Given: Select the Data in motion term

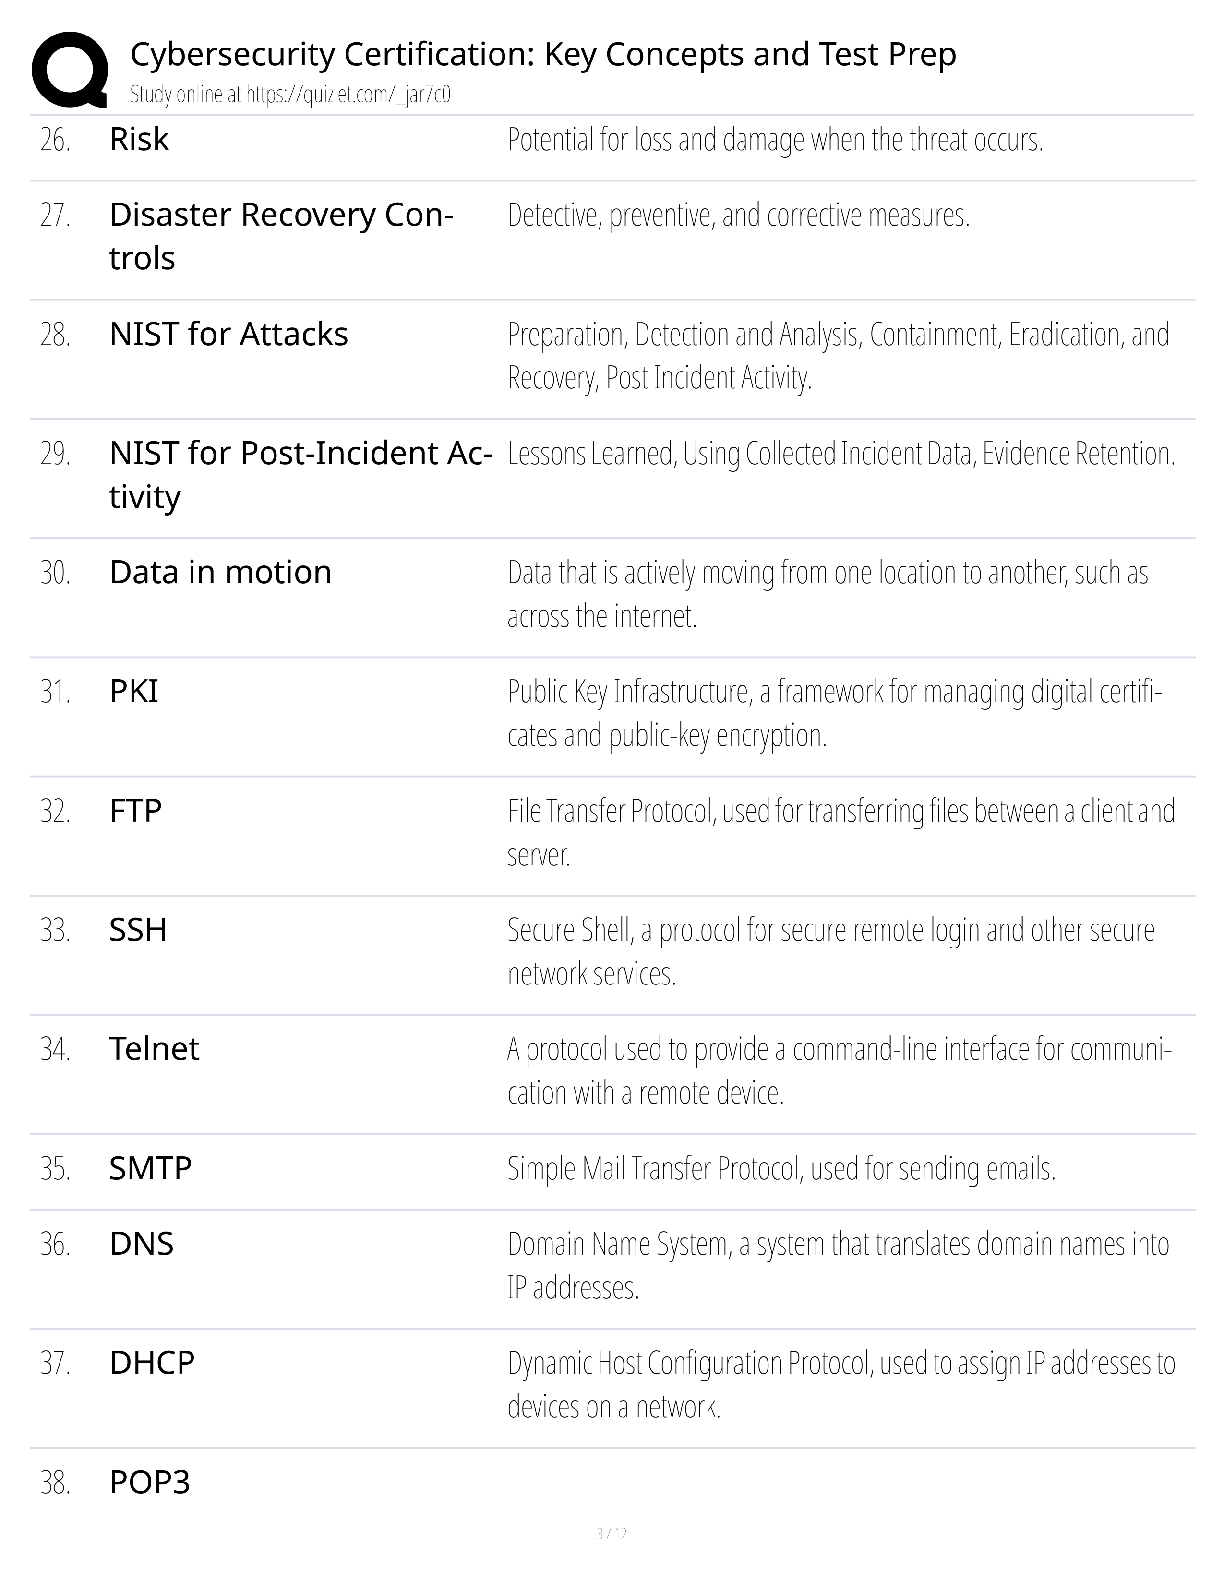Looking at the screenshot, I should pos(220,572).
